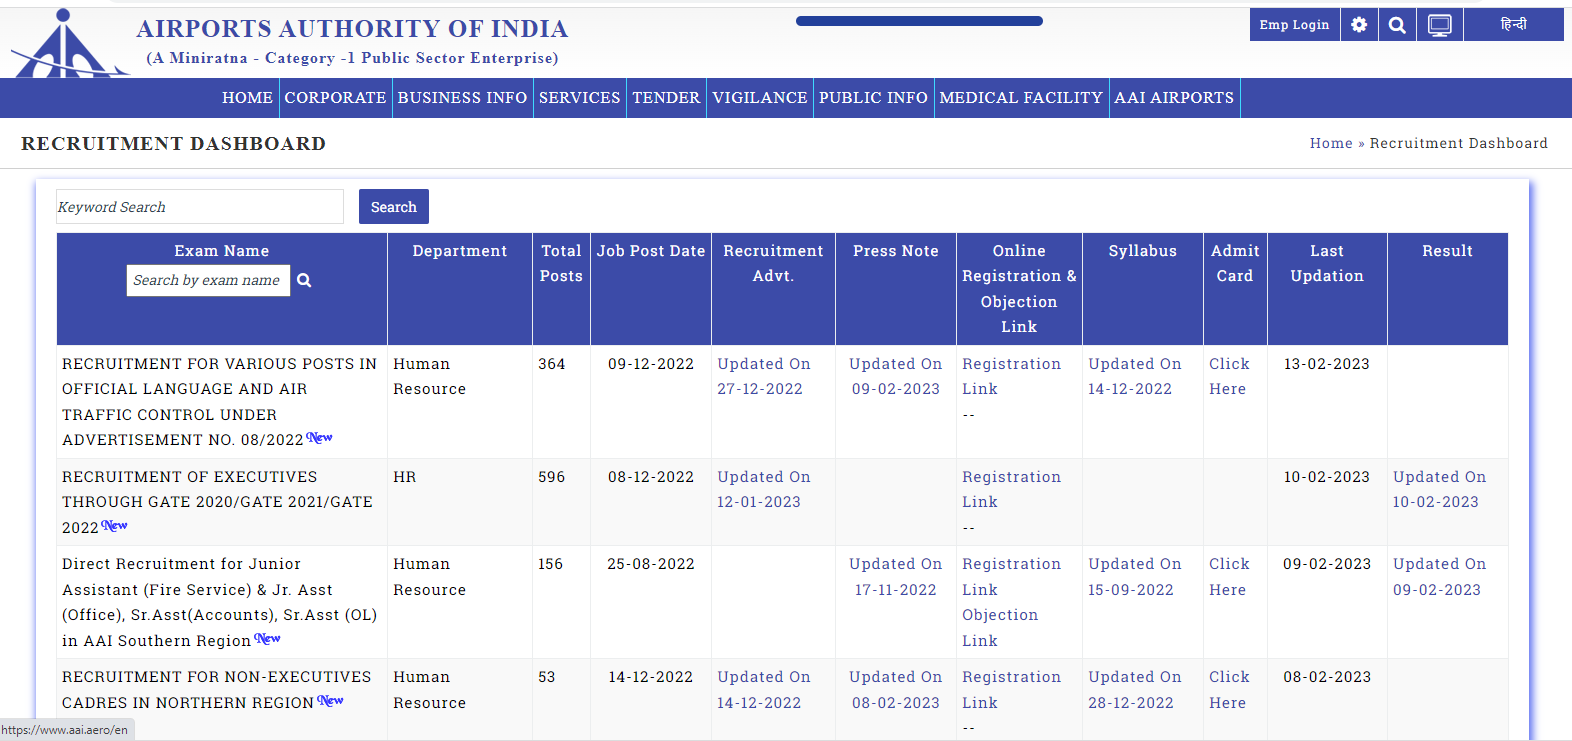Click the monitor screen icon in header
Viewport: 1572px width, 741px height.
(x=1439, y=25)
